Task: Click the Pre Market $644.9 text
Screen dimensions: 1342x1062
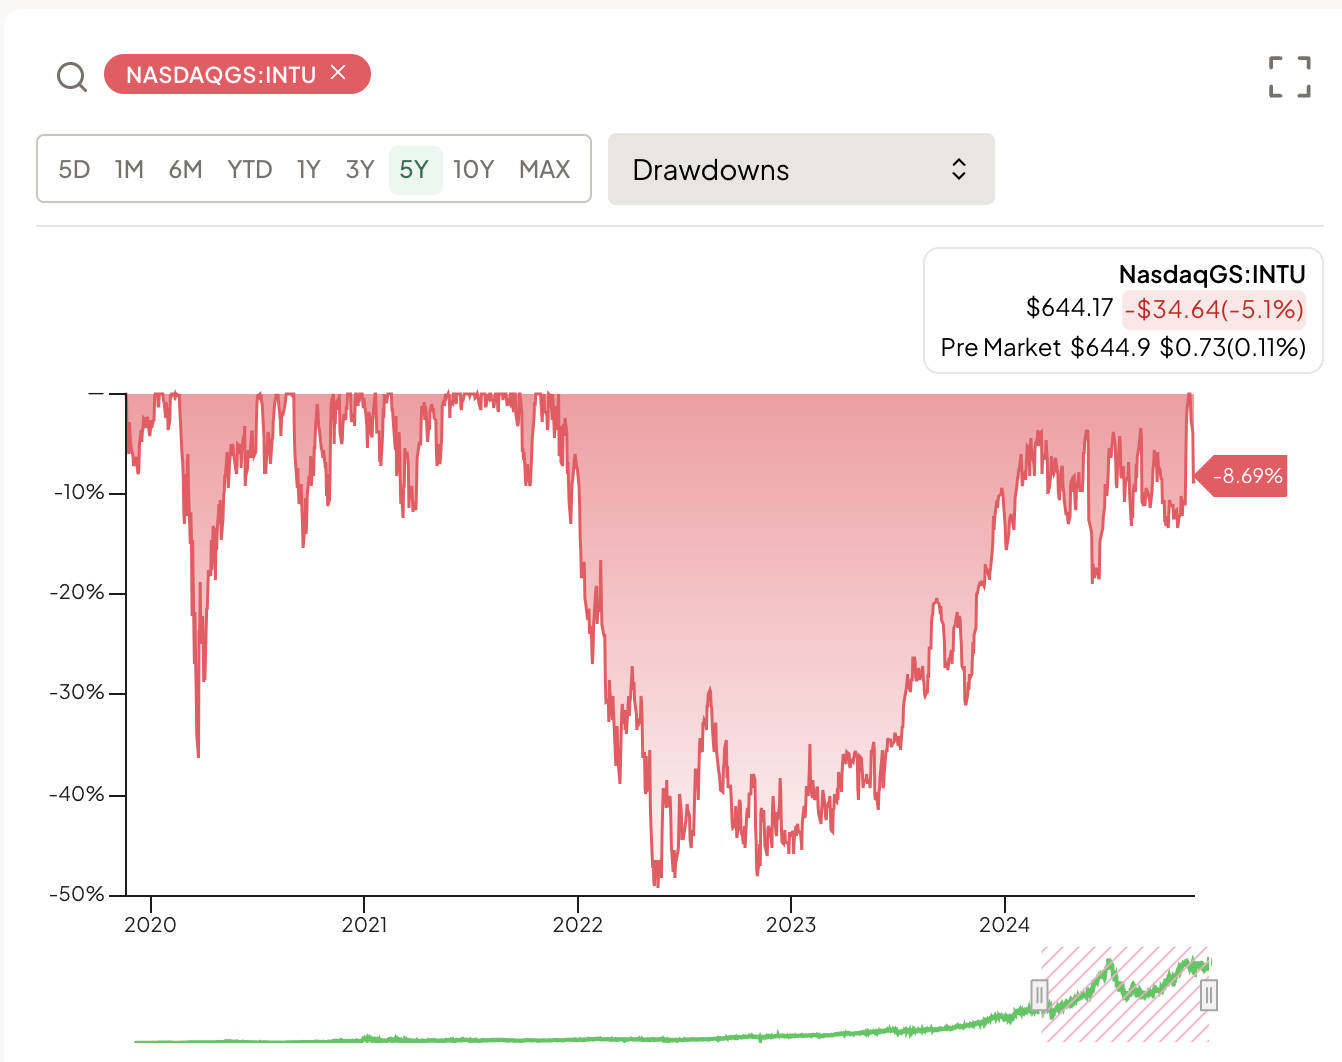Action: 1045,348
